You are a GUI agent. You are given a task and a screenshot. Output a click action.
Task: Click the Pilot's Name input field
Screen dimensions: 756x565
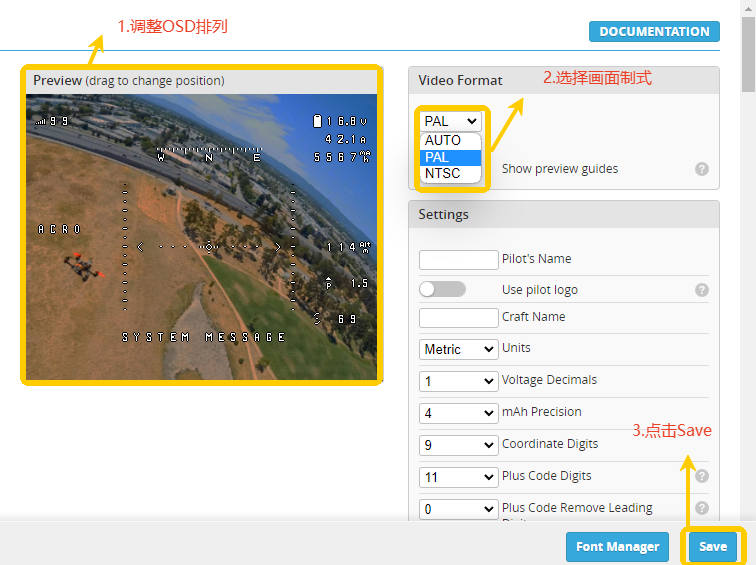[x=459, y=260]
